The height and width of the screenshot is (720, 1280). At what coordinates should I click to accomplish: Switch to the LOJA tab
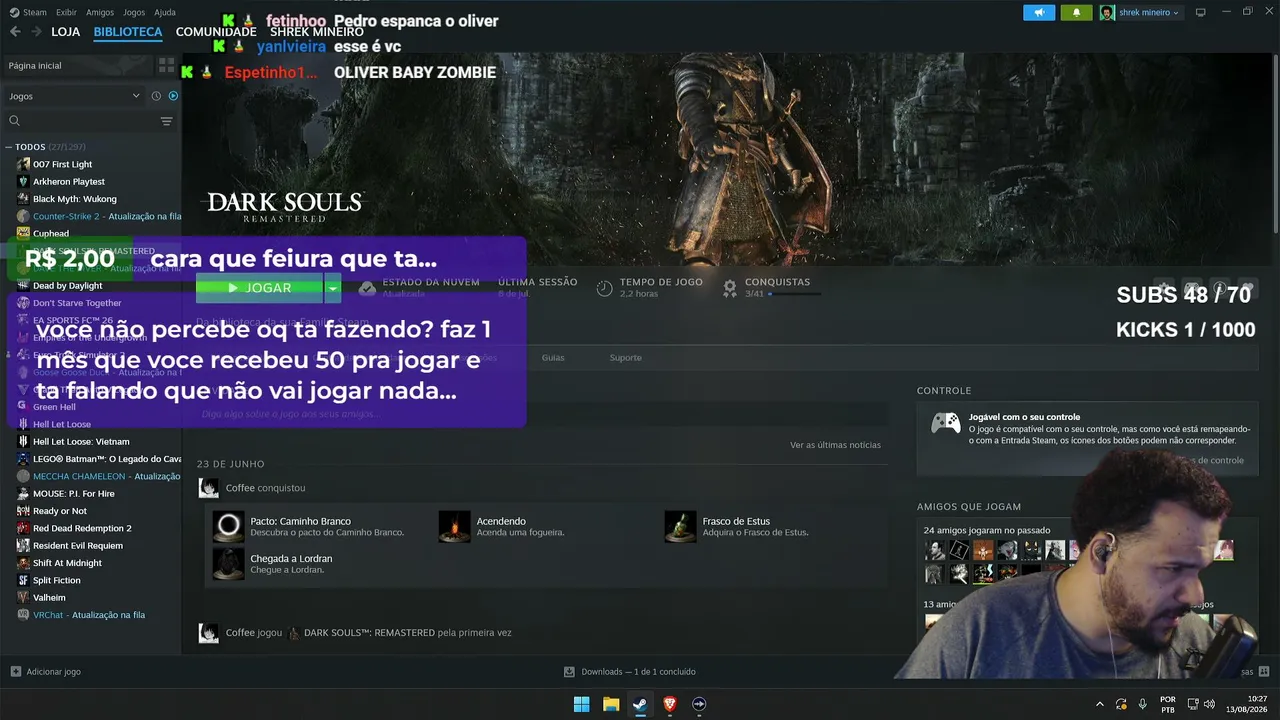[x=65, y=32]
